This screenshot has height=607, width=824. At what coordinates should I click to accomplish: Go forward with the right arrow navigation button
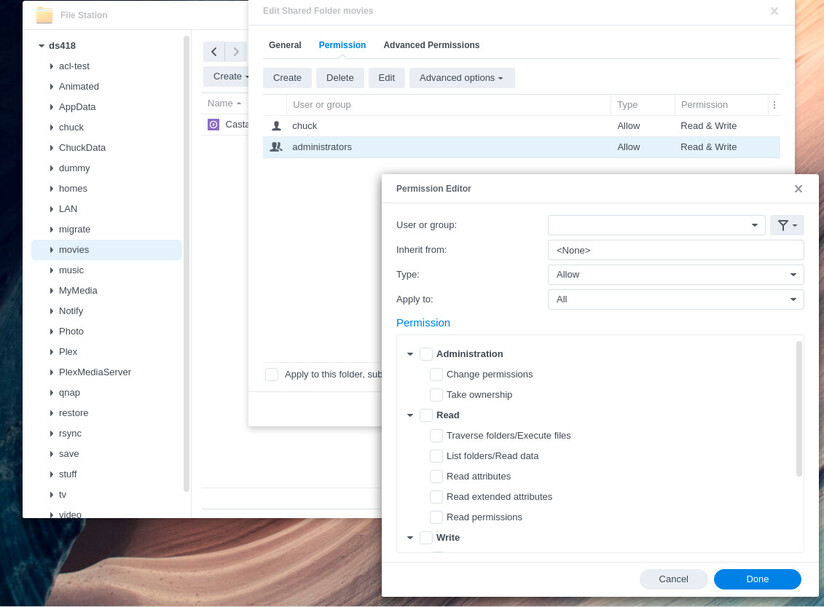point(236,52)
